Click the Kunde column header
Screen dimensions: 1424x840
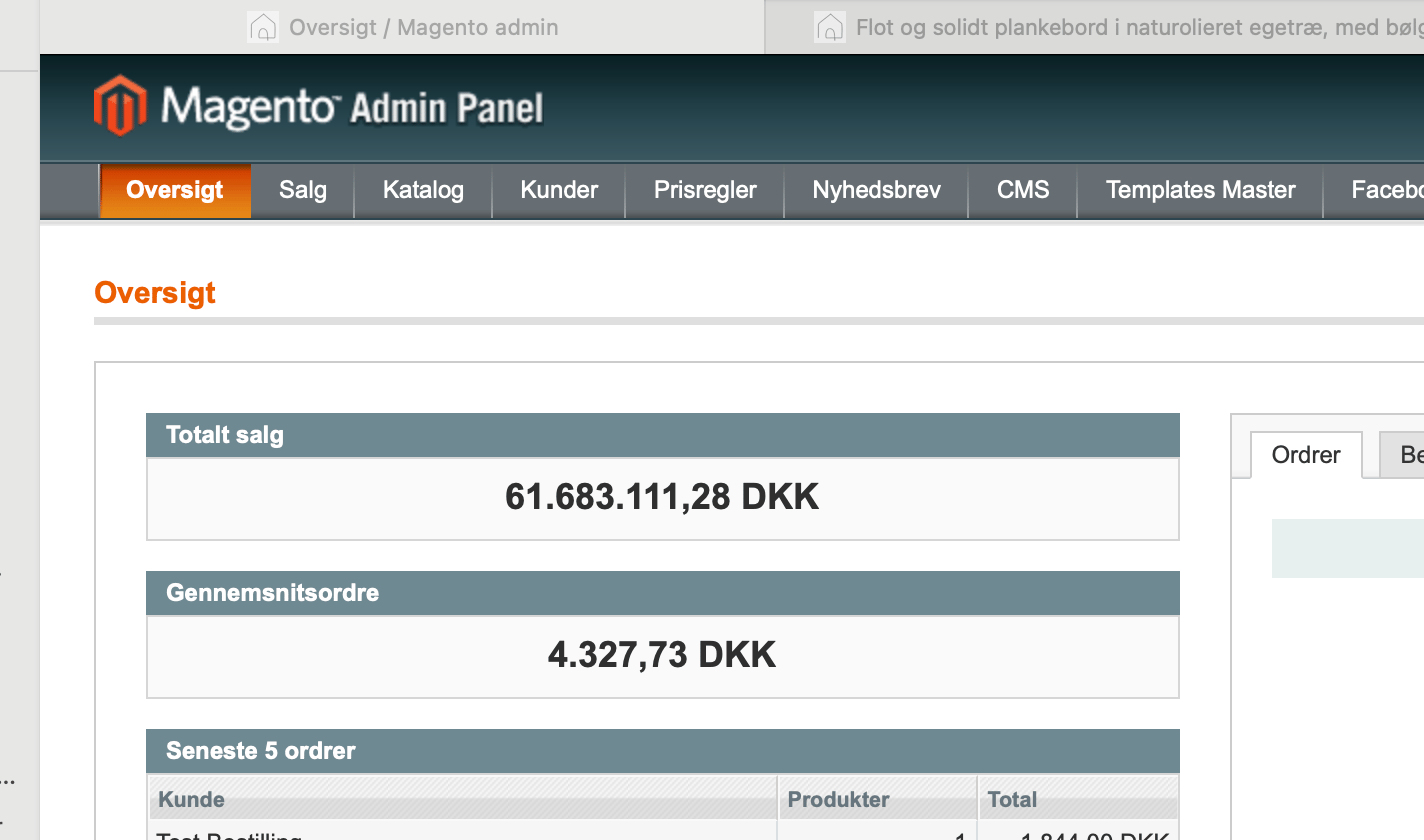(x=192, y=799)
